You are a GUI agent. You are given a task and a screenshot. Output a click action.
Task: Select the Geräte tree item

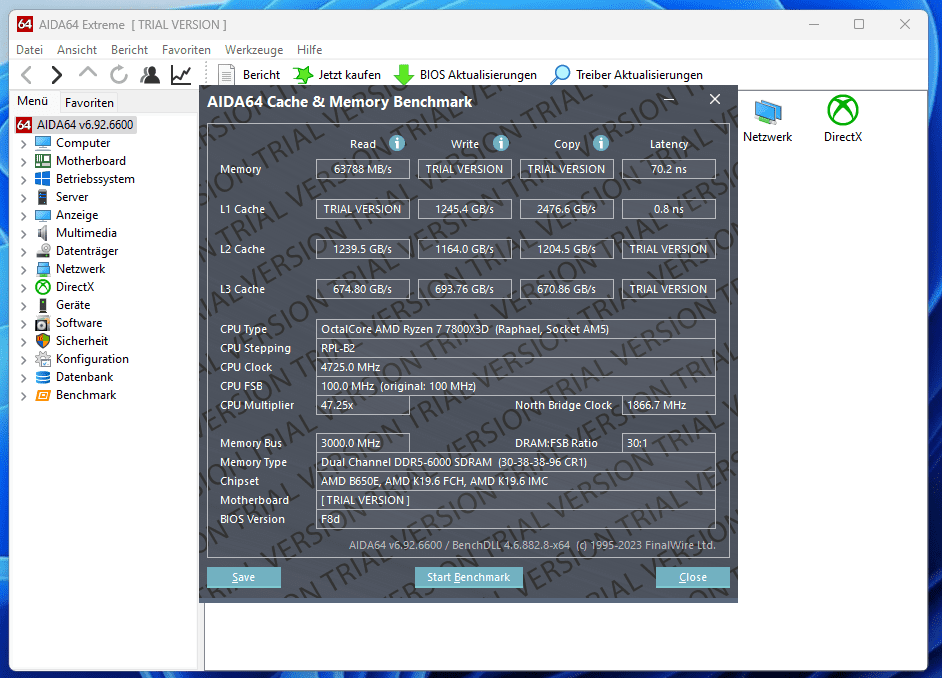click(x=73, y=305)
